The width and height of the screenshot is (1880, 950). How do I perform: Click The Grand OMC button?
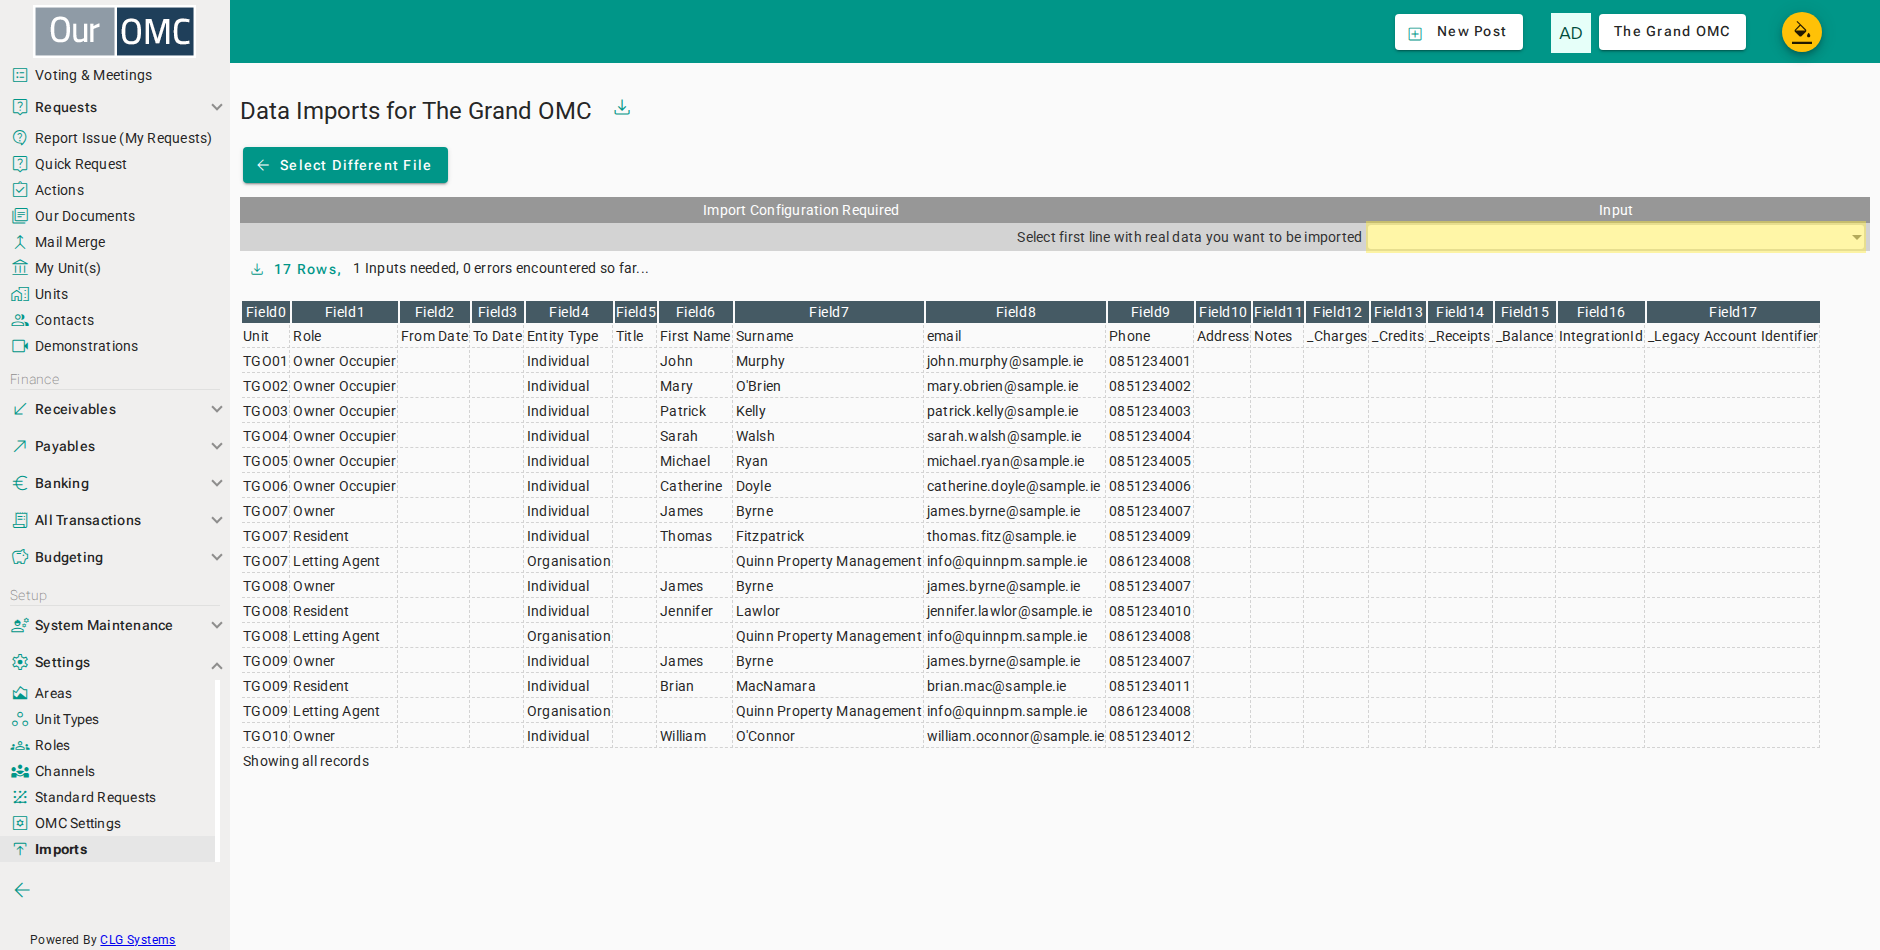tap(1672, 32)
